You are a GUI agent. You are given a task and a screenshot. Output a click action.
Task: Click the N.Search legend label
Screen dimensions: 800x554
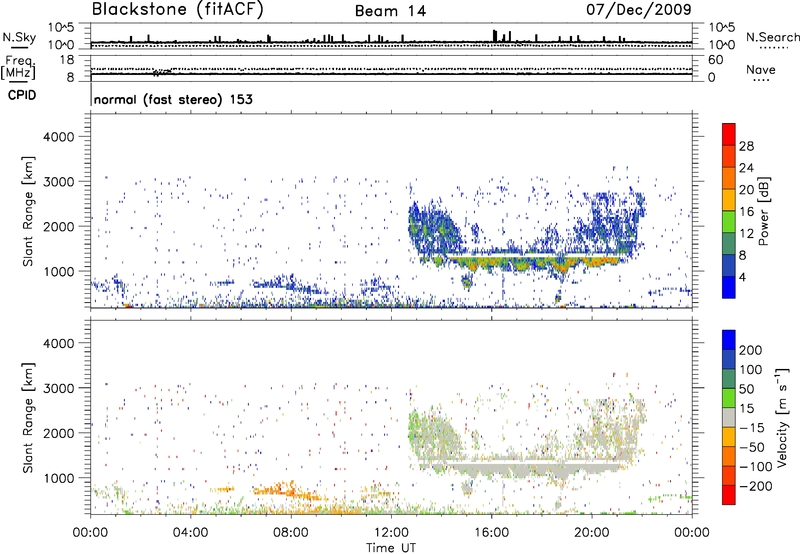pyautogui.click(x=772, y=37)
